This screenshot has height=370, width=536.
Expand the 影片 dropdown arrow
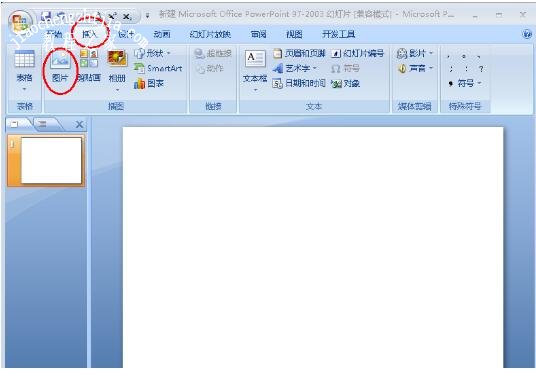[x=430, y=53]
